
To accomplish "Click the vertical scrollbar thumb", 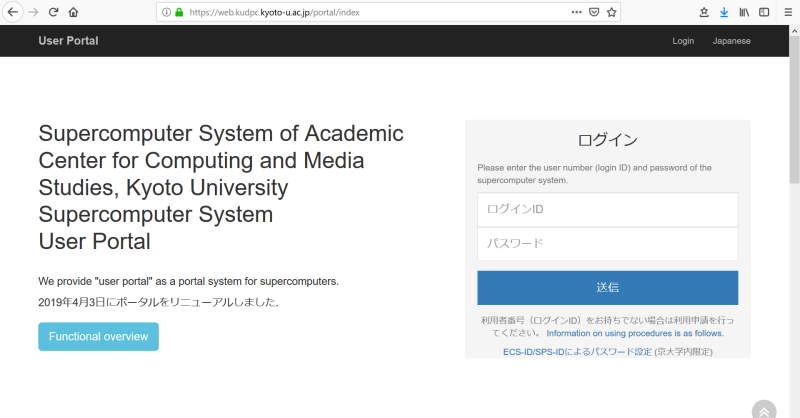I will (x=794, y=110).
